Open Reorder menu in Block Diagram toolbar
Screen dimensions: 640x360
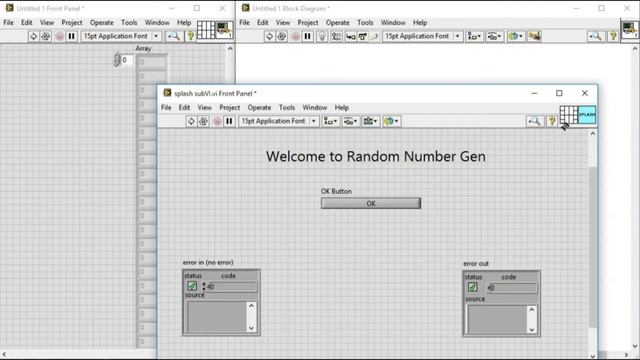point(516,36)
